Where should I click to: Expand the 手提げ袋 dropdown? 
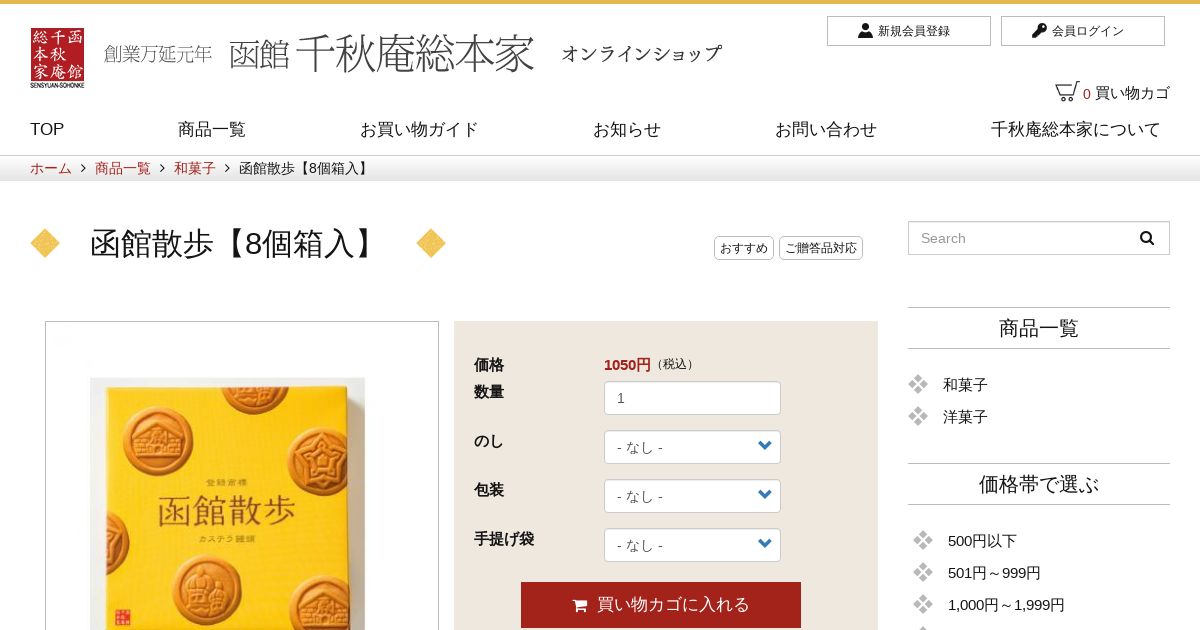pos(692,545)
